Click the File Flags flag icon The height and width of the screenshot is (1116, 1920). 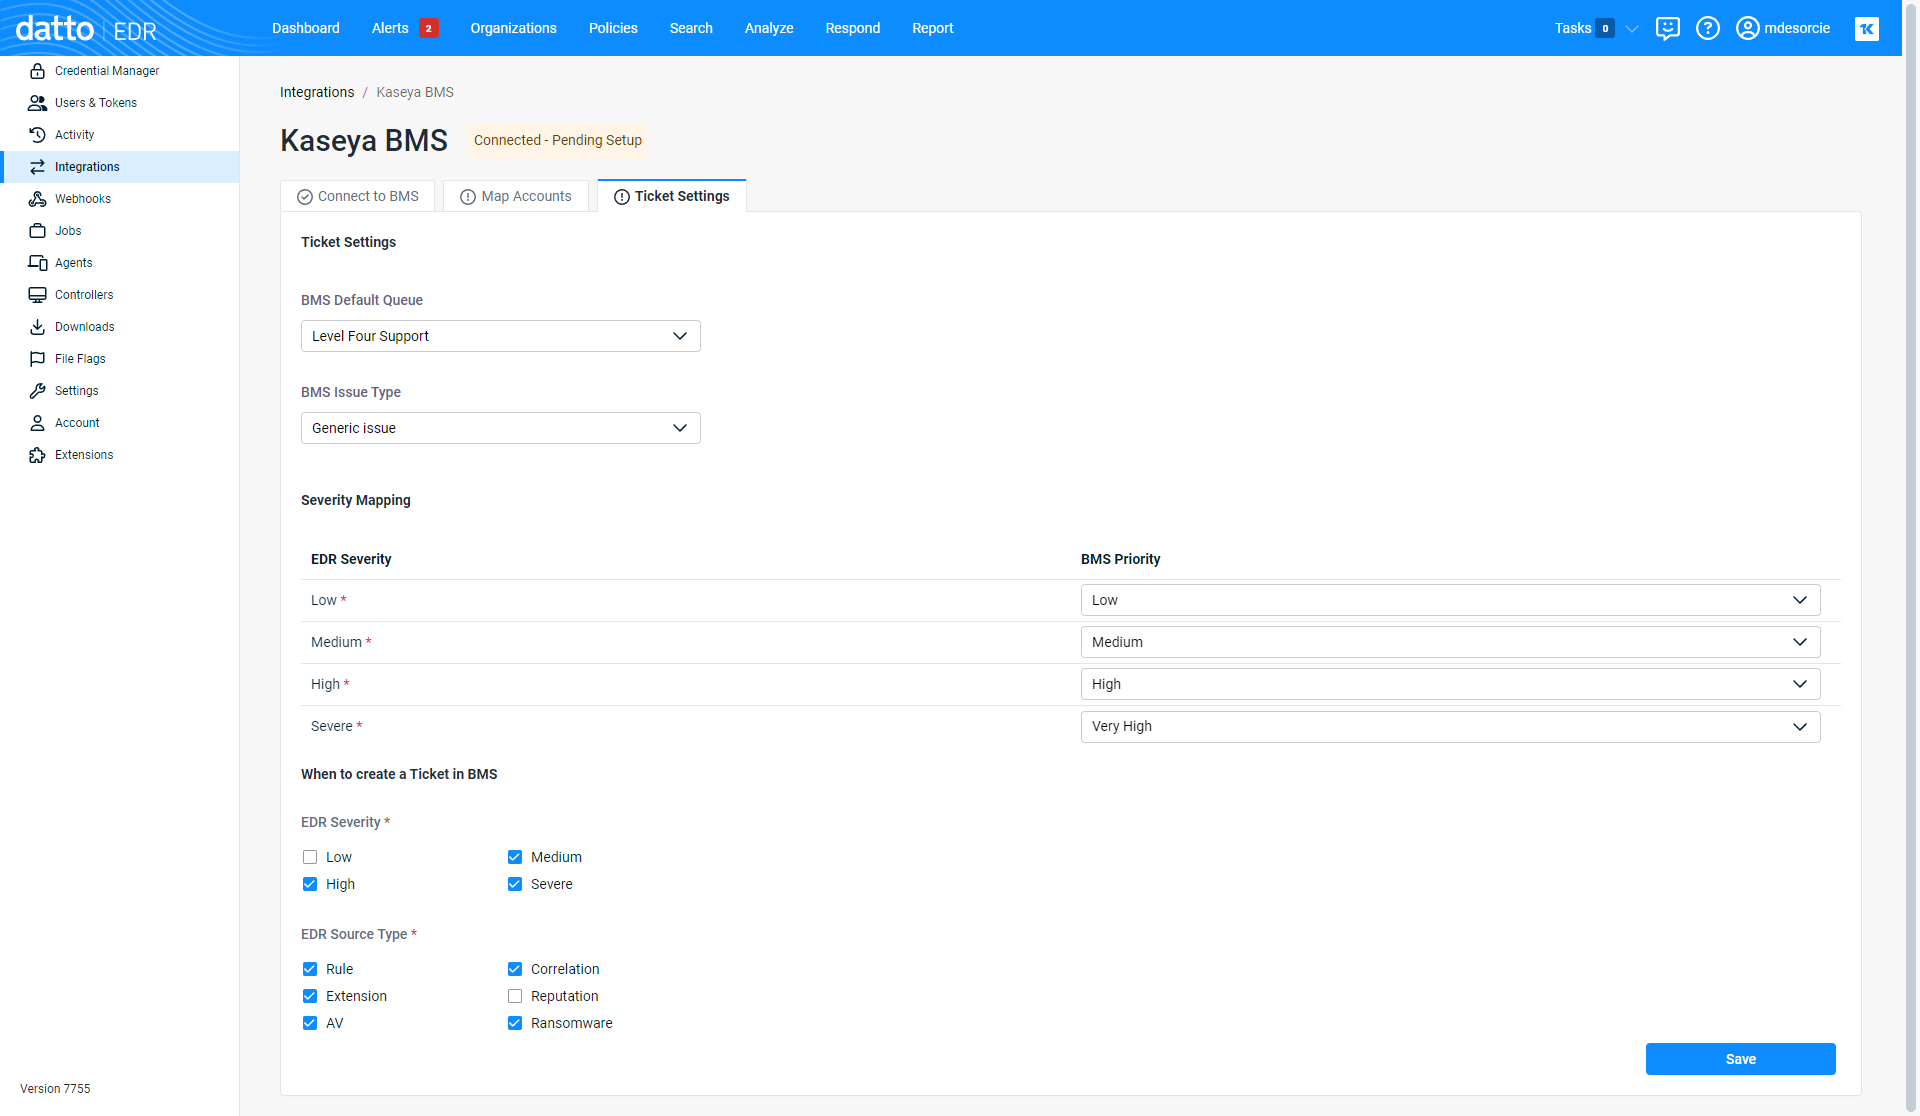pyautogui.click(x=37, y=359)
